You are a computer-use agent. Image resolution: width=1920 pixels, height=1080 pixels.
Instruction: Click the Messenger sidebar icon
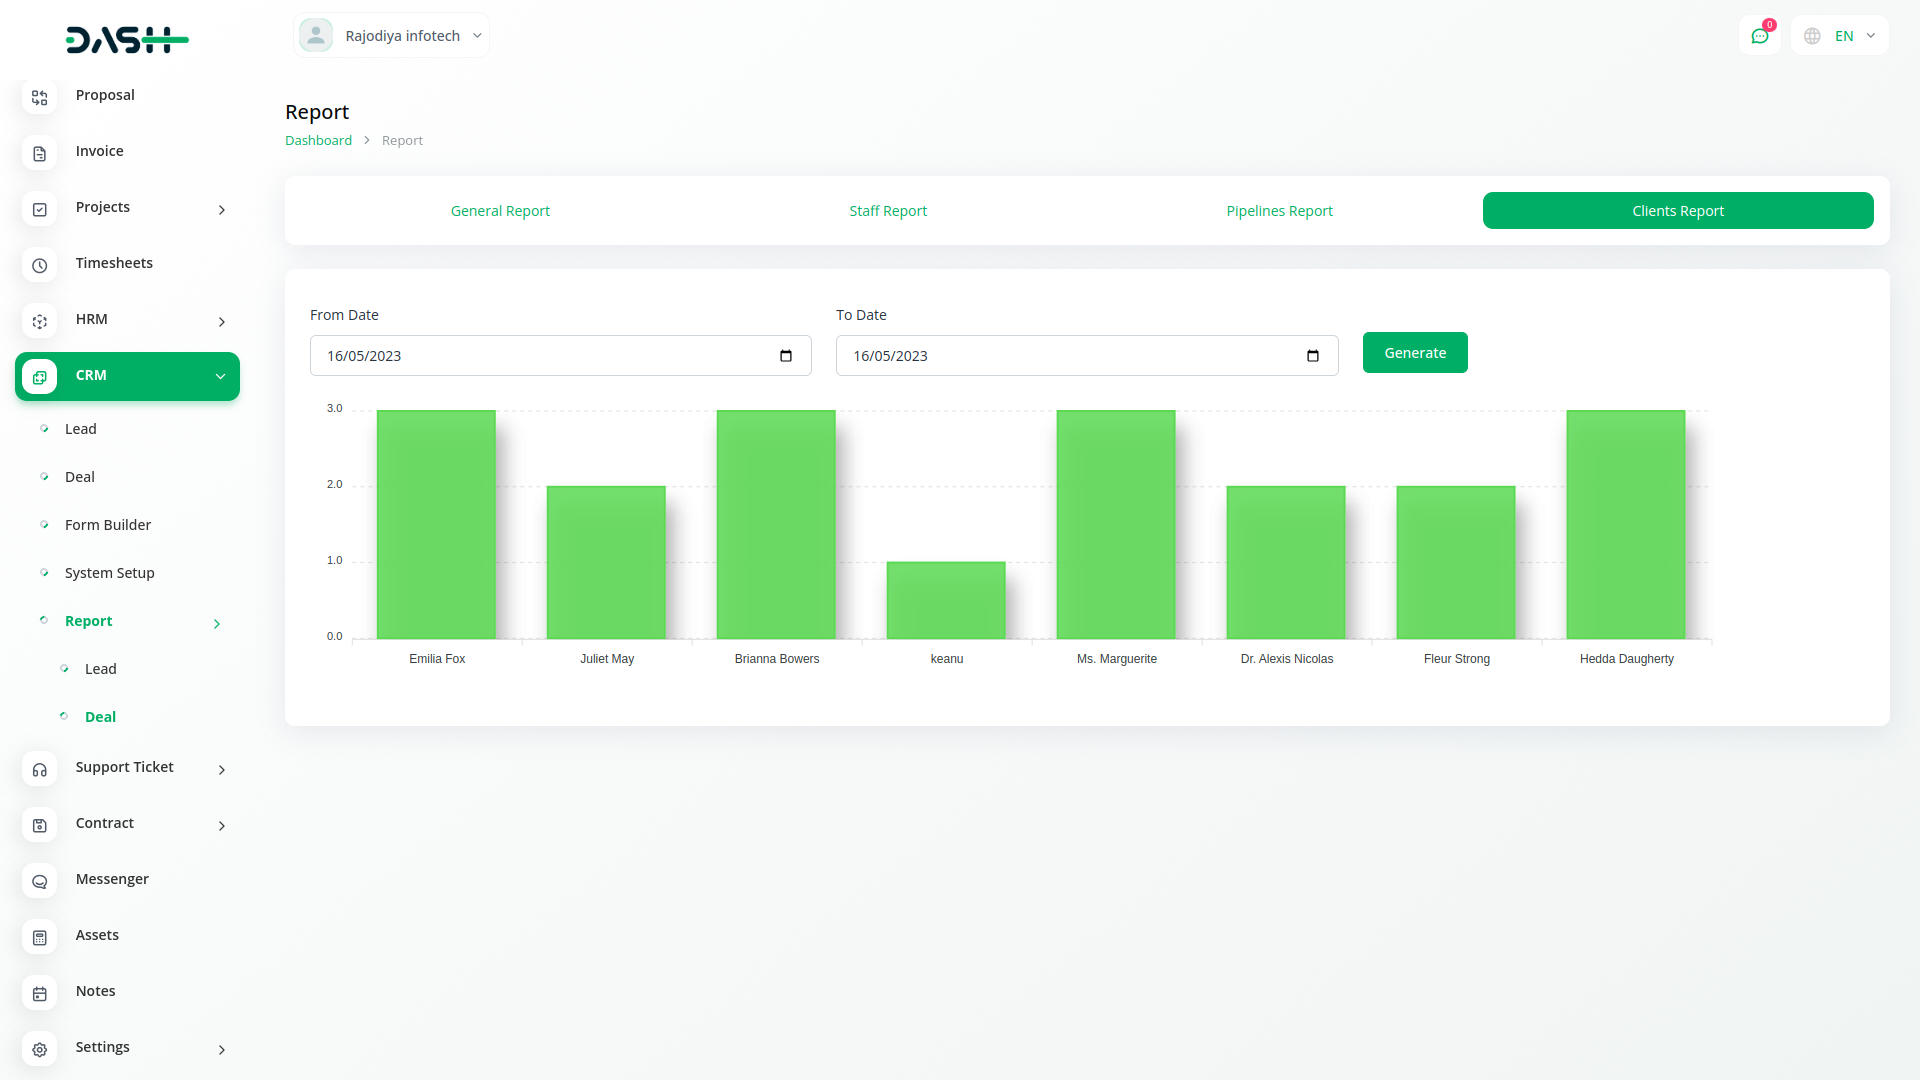pos(39,881)
